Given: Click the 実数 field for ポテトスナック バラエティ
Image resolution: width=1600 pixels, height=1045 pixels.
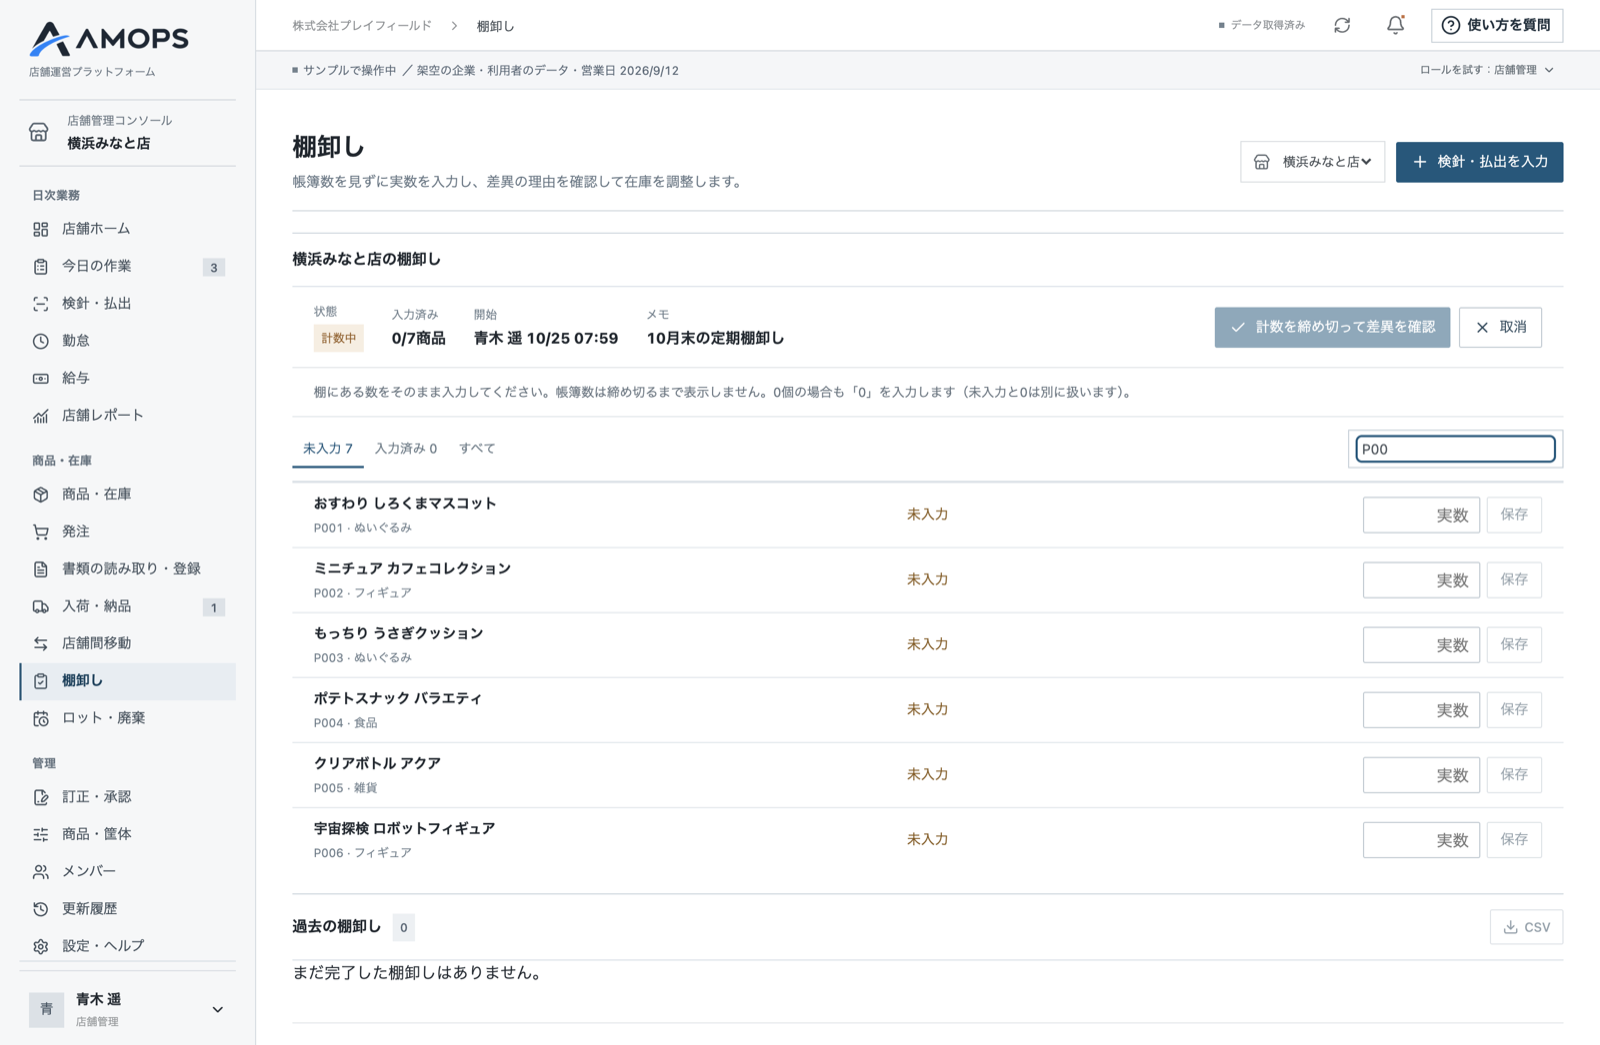Looking at the screenshot, I should 1421,710.
